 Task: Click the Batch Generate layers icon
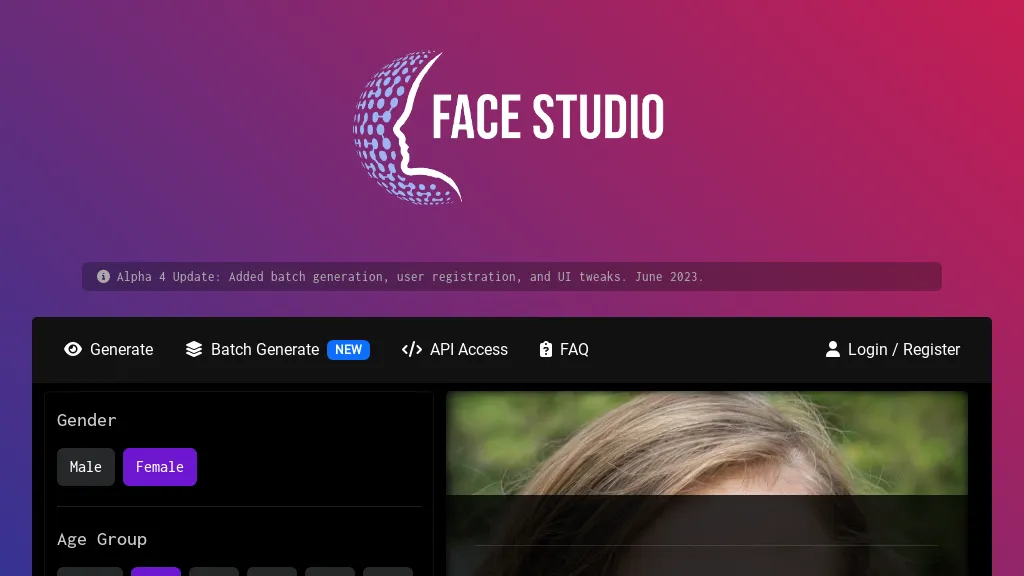pos(193,349)
